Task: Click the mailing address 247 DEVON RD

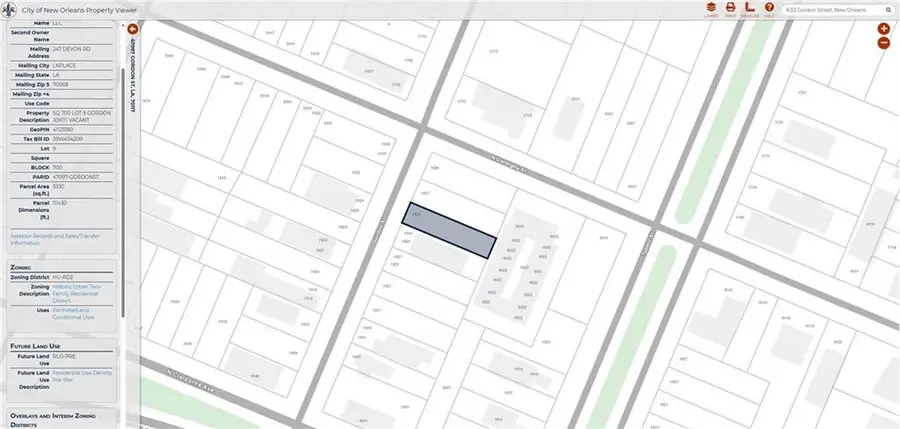Action: click(x=71, y=49)
